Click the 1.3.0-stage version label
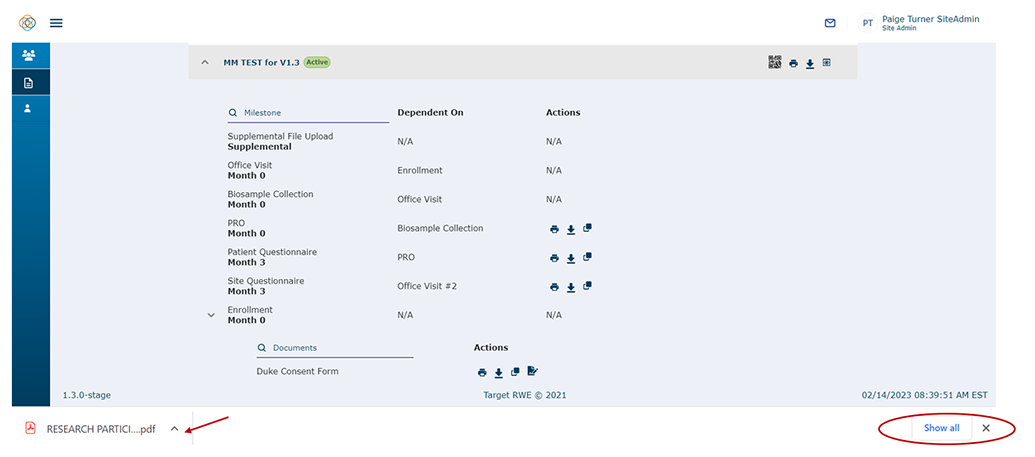 point(86,396)
